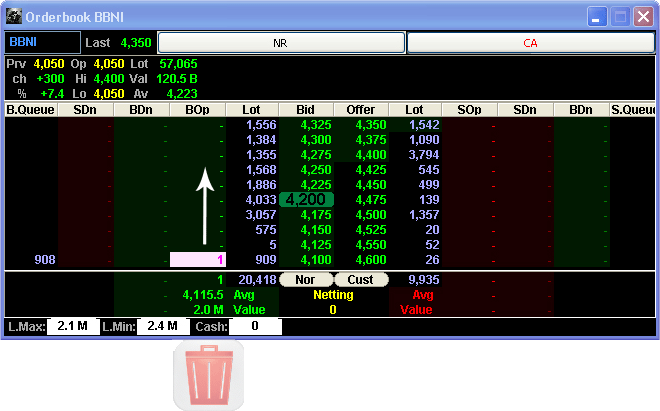Click total offer lot 9,935
The width and height of the screenshot is (660, 411).
click(424, 280)
